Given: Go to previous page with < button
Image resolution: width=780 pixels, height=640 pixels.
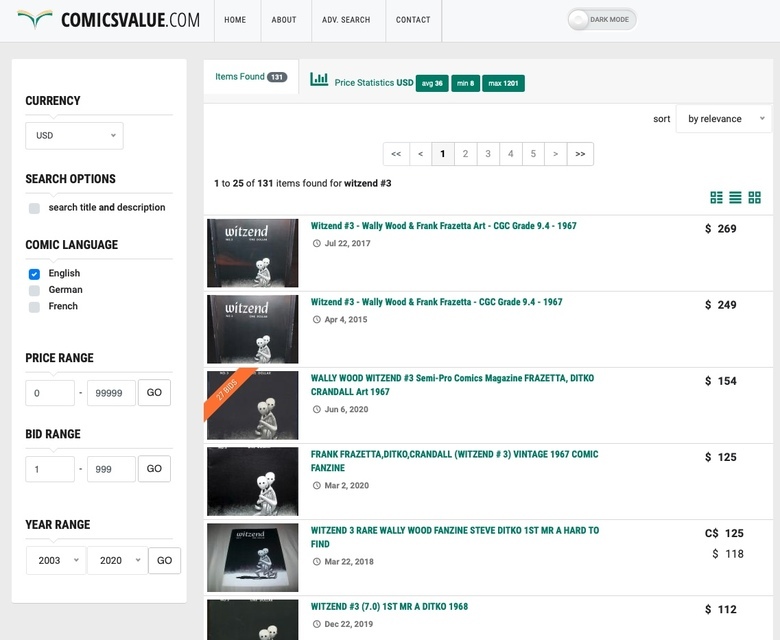Looking at the screenshot, I should [420, 154].
